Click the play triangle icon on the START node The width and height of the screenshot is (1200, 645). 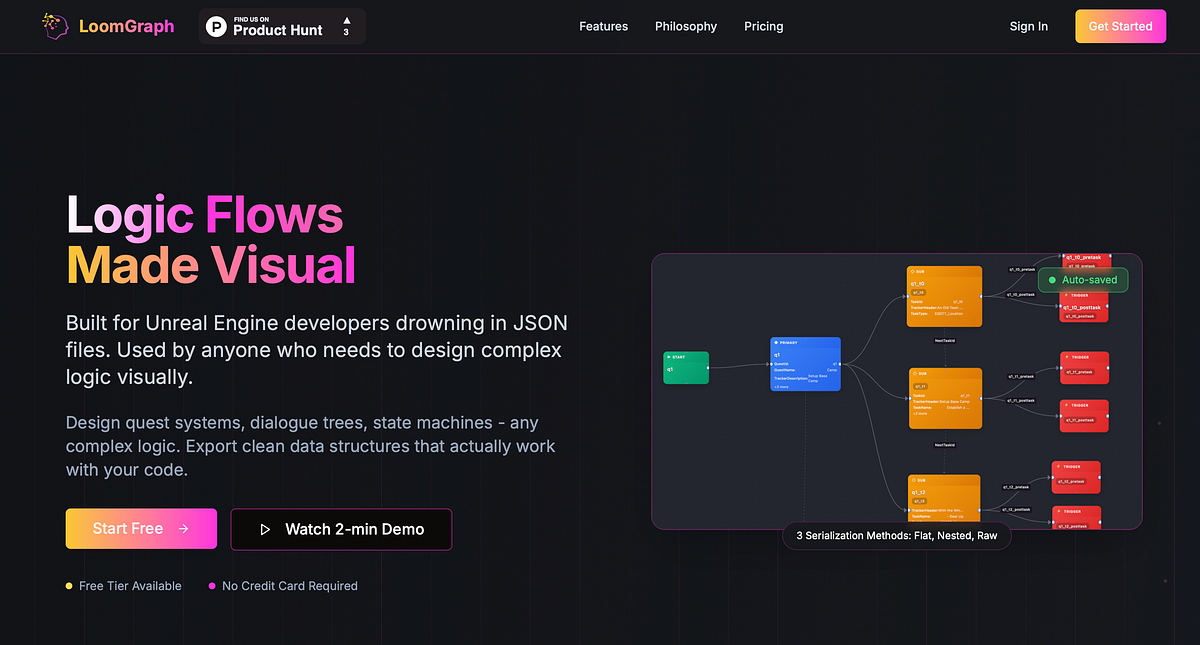point(669,355)
